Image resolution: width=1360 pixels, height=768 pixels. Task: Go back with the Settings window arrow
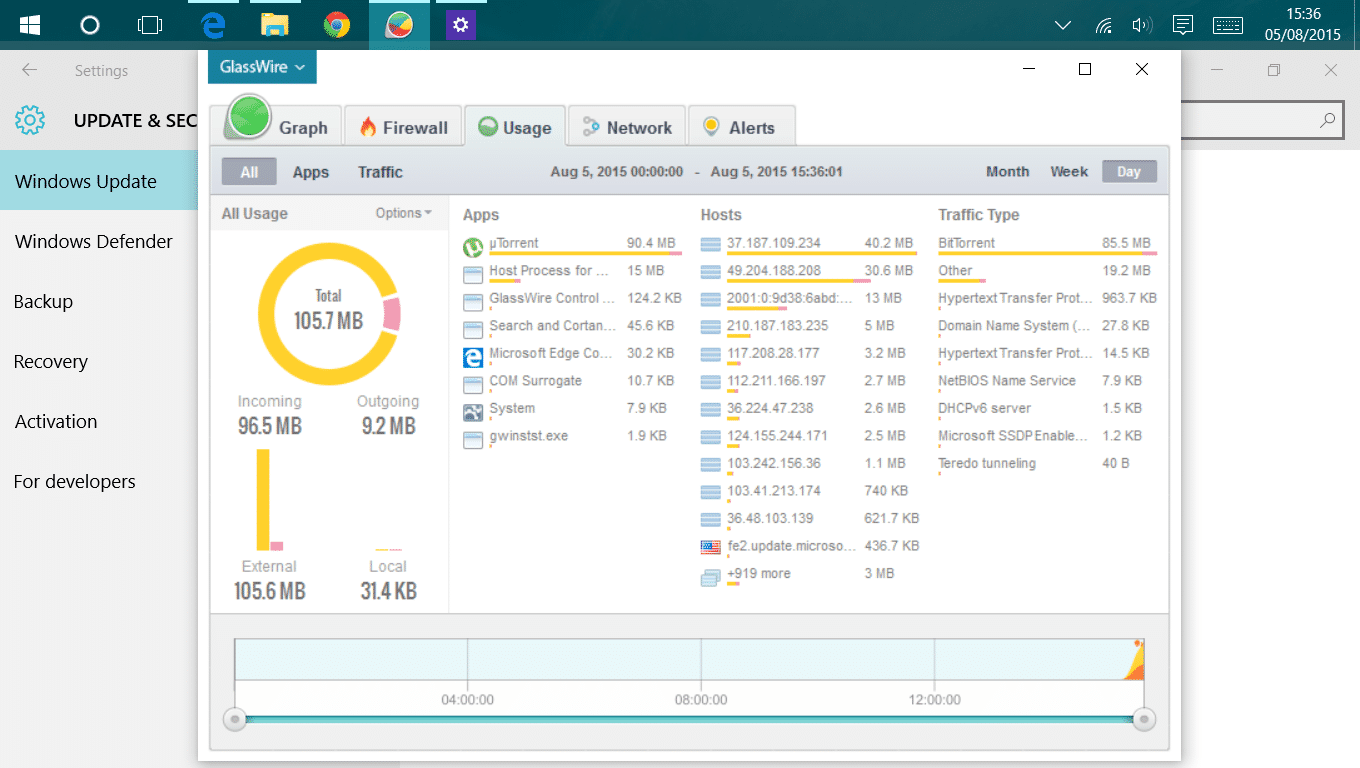[x=29, y=70]
